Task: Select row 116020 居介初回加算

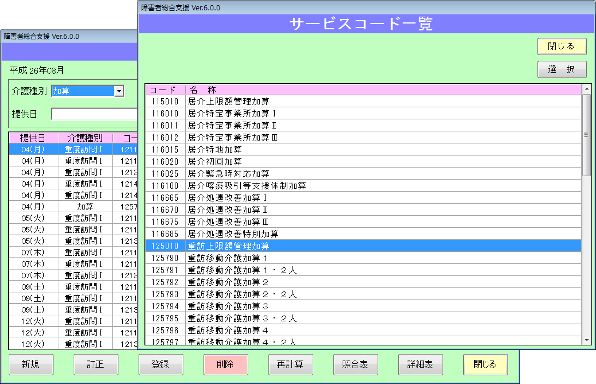Action: pos(363,162)
